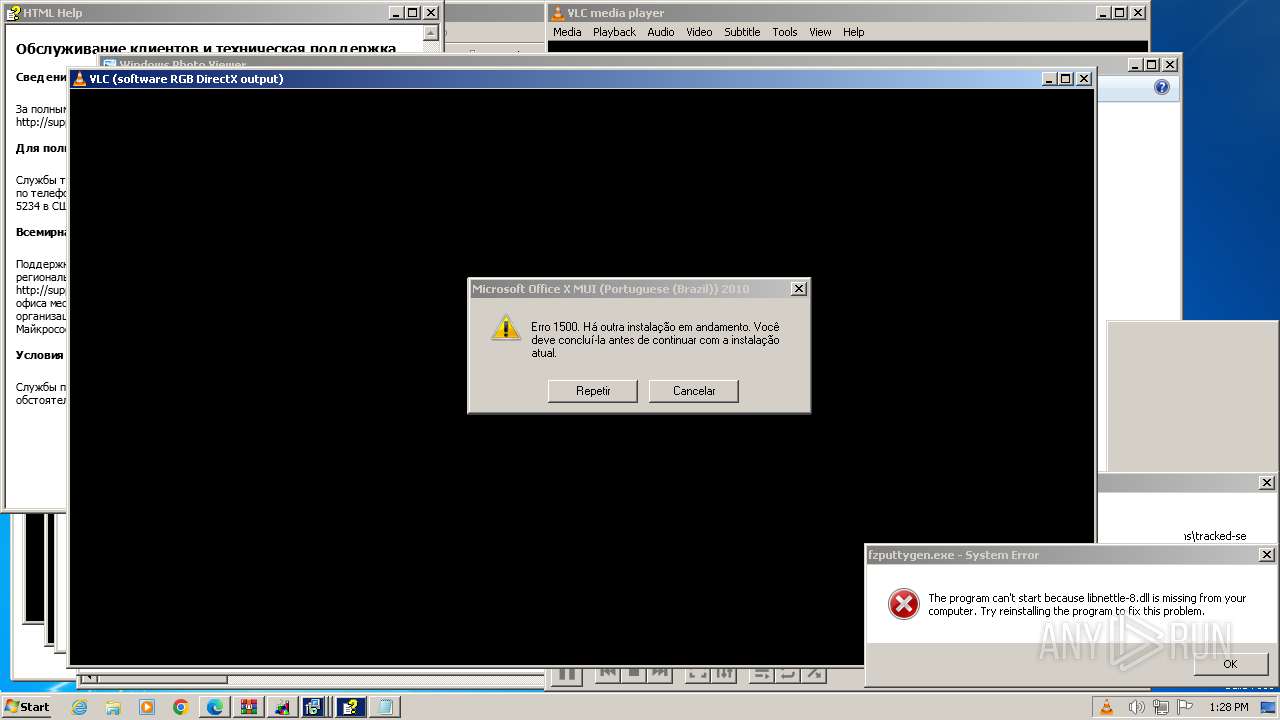Click the up arrow of the HTML Help scrollbar

pos(431,33)
